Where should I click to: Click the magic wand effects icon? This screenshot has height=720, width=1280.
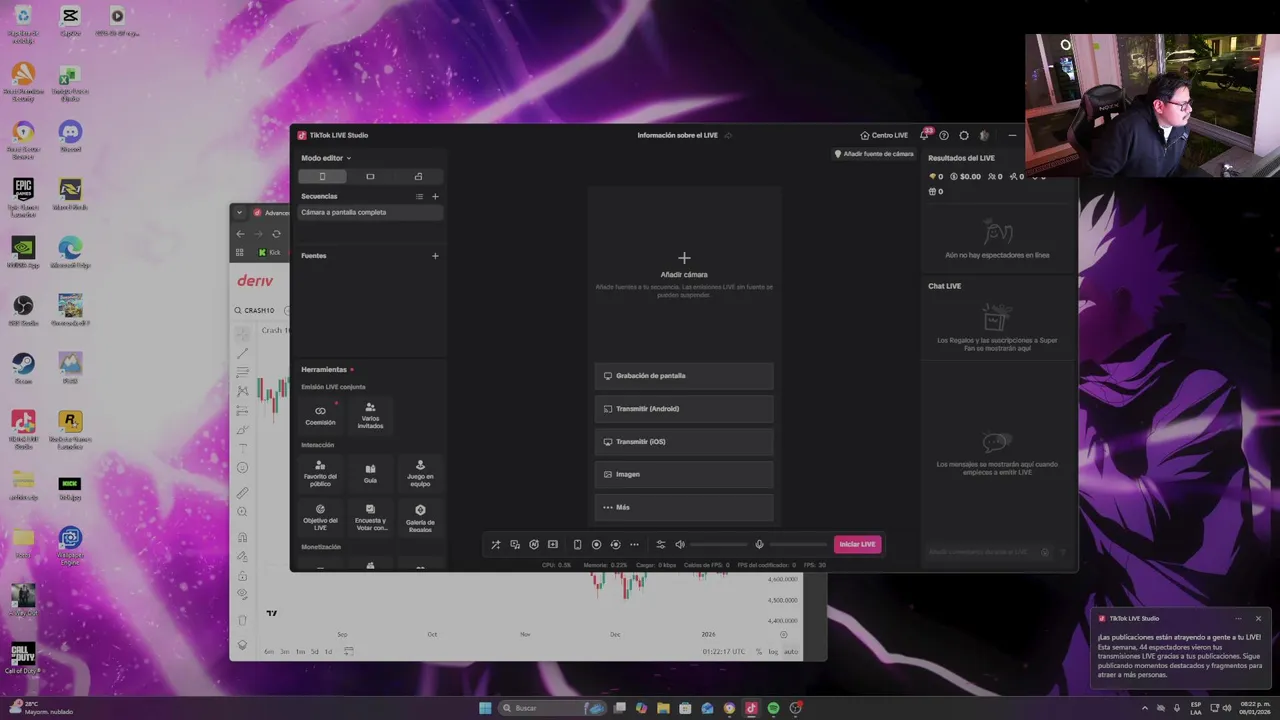click(495, 545)
